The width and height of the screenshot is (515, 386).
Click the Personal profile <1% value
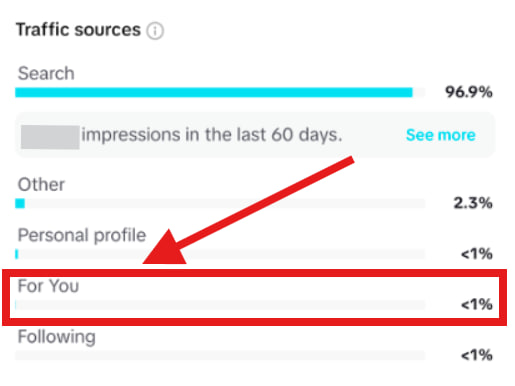(x=477, y=254)
